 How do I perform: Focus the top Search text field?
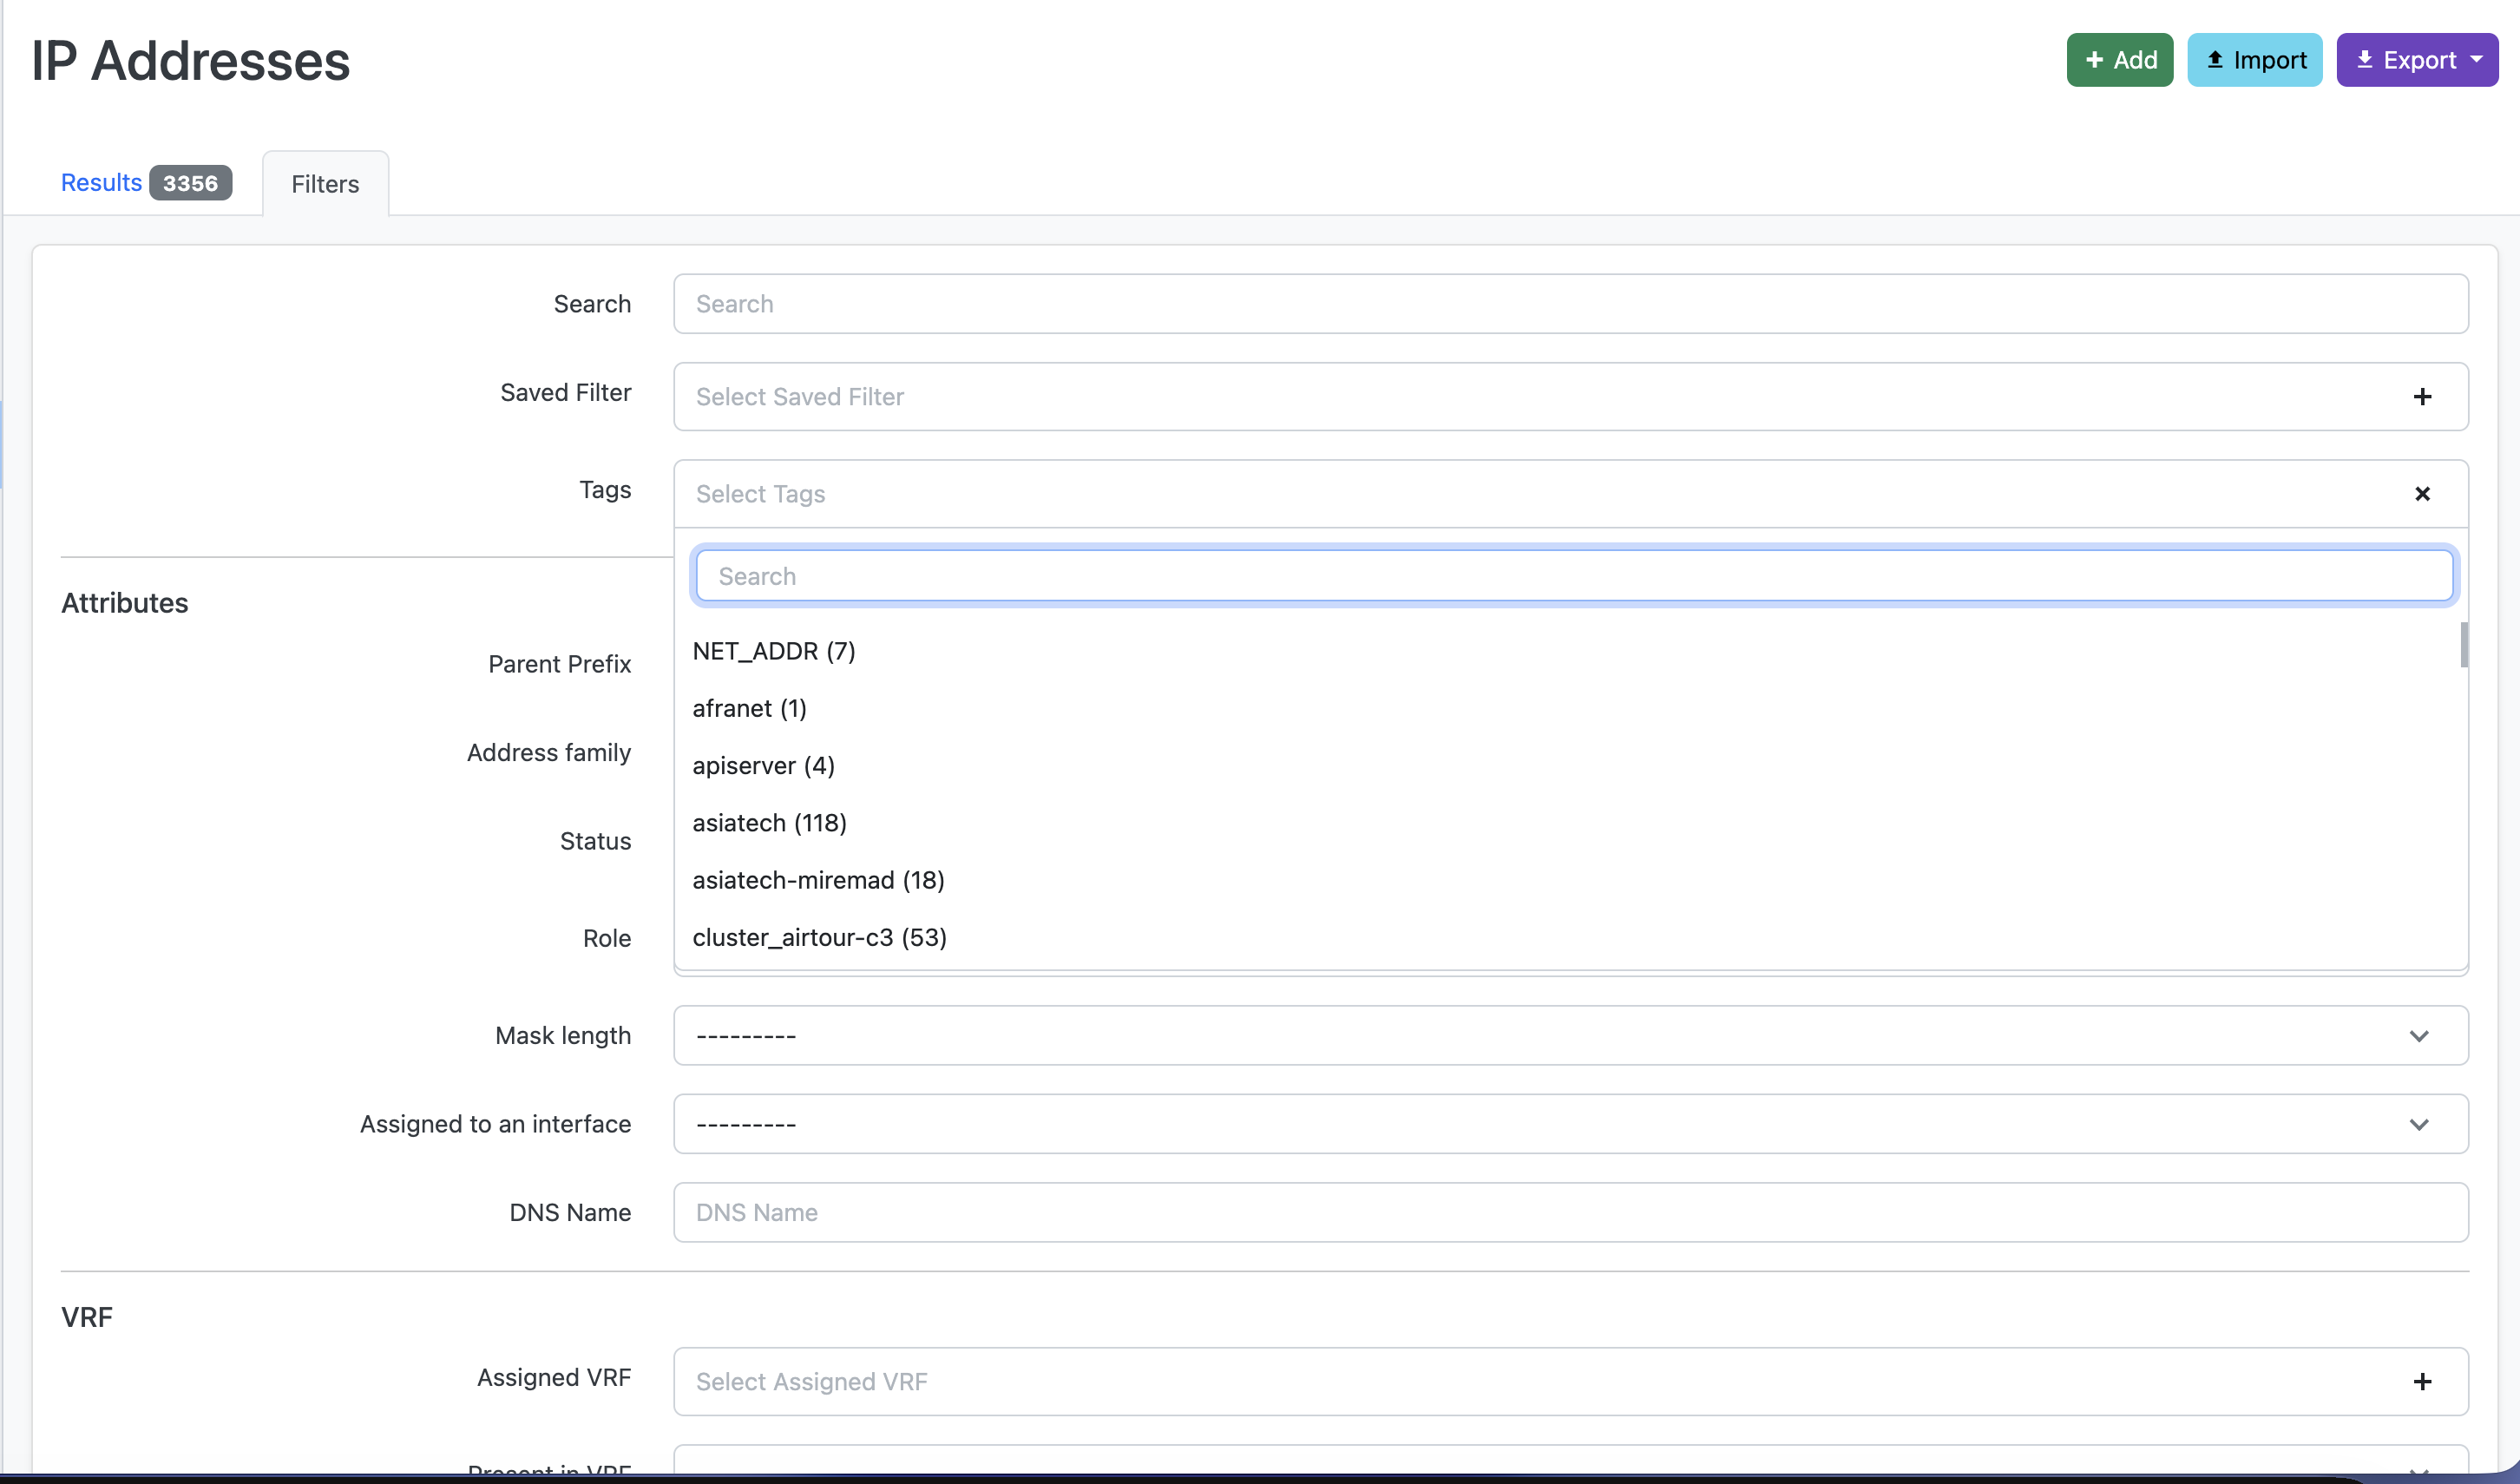click(1570, 304)
